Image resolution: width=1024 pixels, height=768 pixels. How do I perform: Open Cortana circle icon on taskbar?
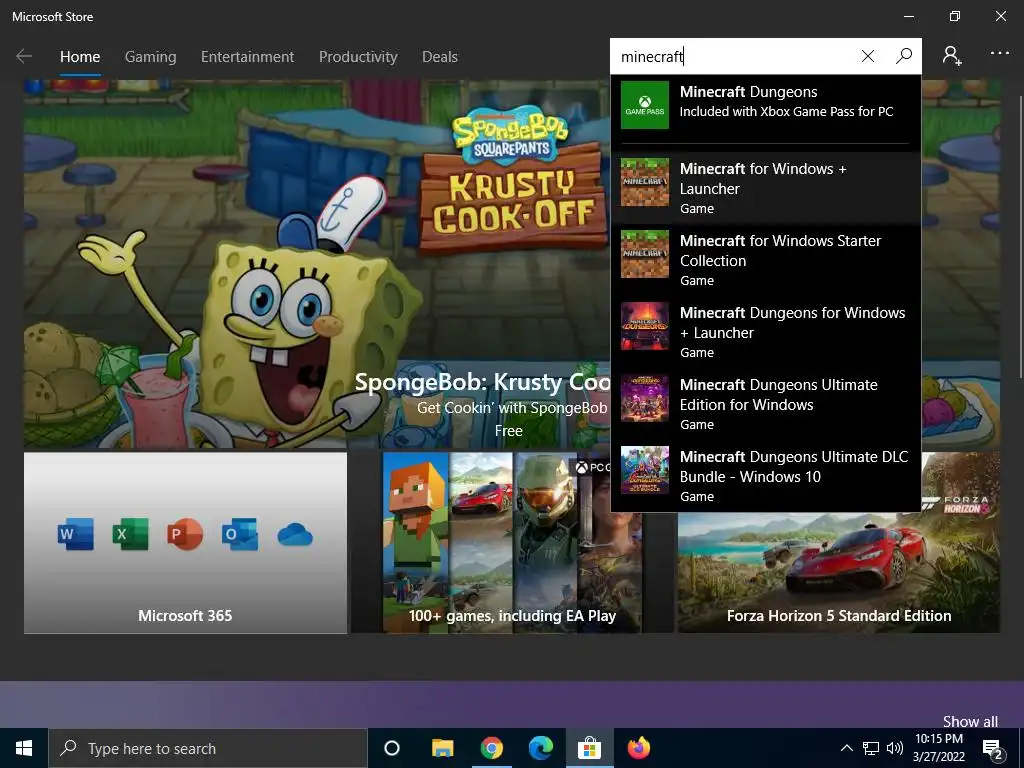coord(392,748)
